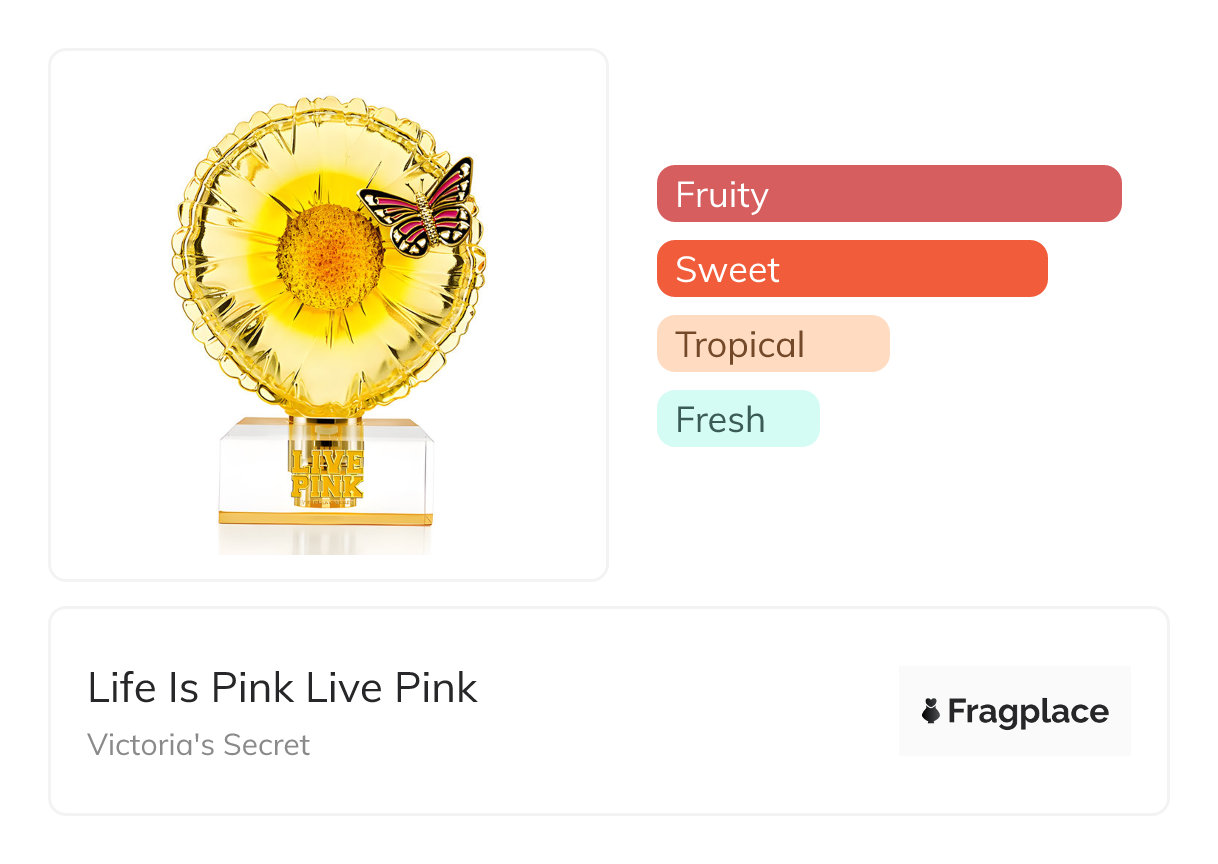Click the Fragplace bottle logo icon
Screen dimensions: 1218x864
(931, 711)
